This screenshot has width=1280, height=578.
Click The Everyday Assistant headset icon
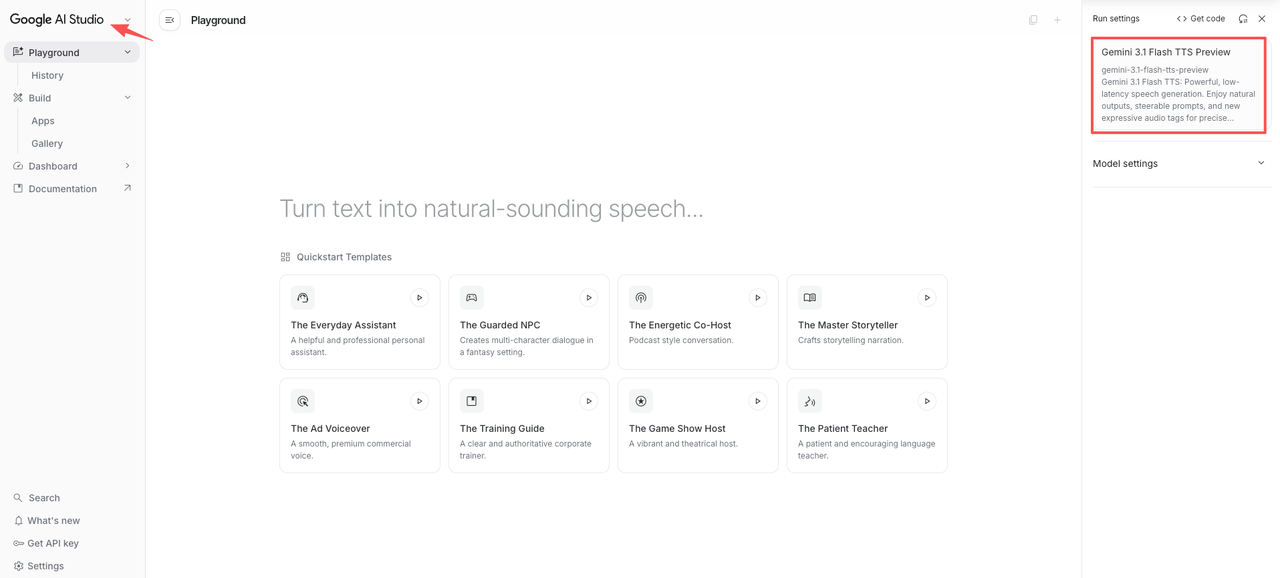(303, 298)
